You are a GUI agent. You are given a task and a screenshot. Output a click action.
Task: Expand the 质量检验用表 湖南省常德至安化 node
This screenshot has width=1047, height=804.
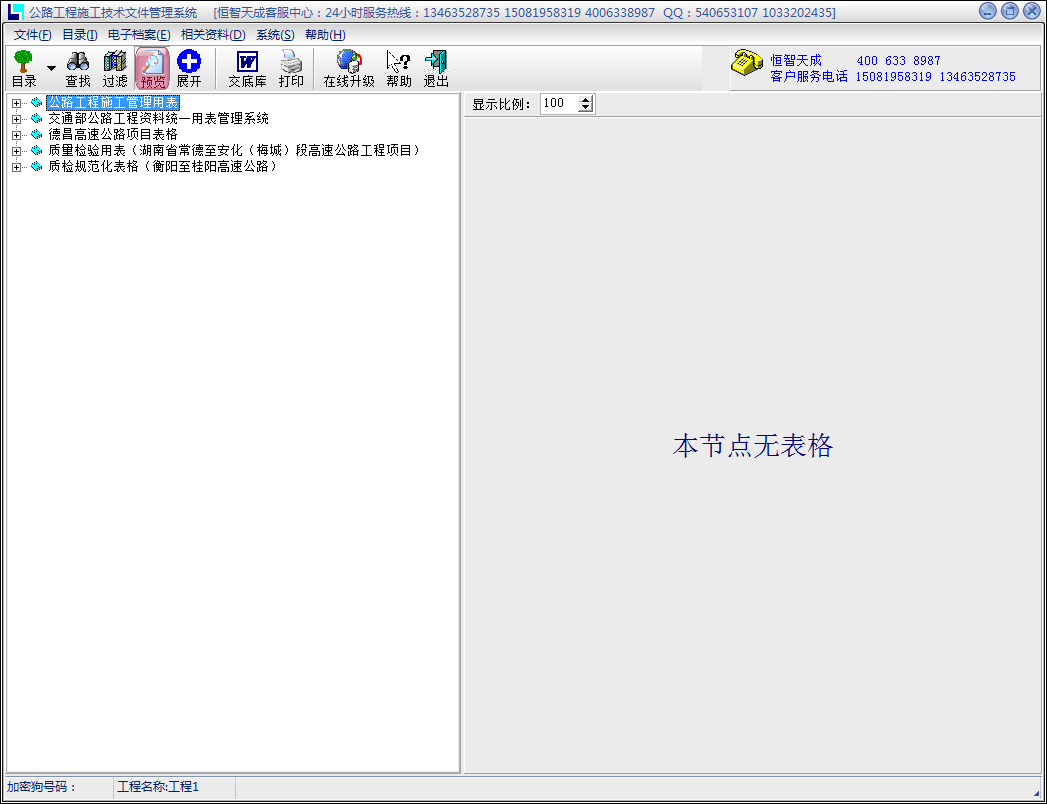(x=17, y=151)
